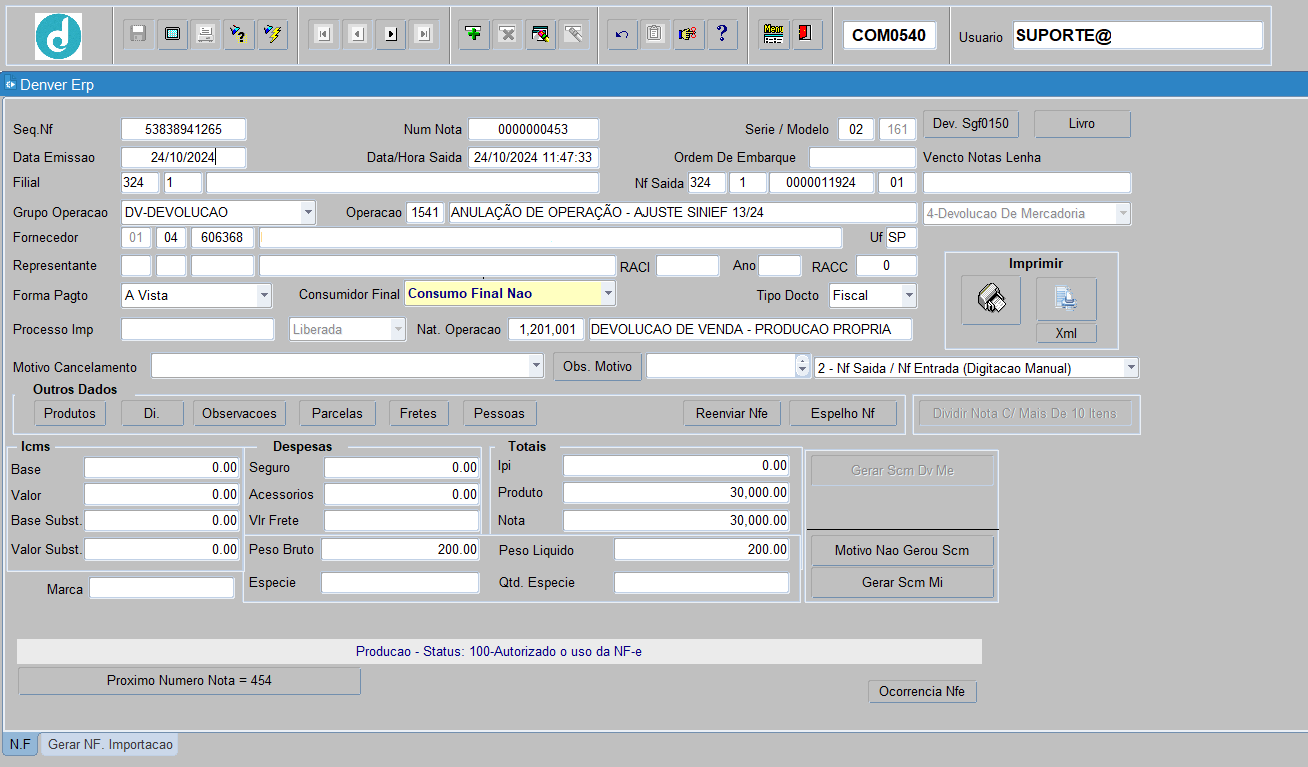Viewport: 1308px width, 767px height.
Task: Click the Obs. Motivo button
Action: pos(597,367)
